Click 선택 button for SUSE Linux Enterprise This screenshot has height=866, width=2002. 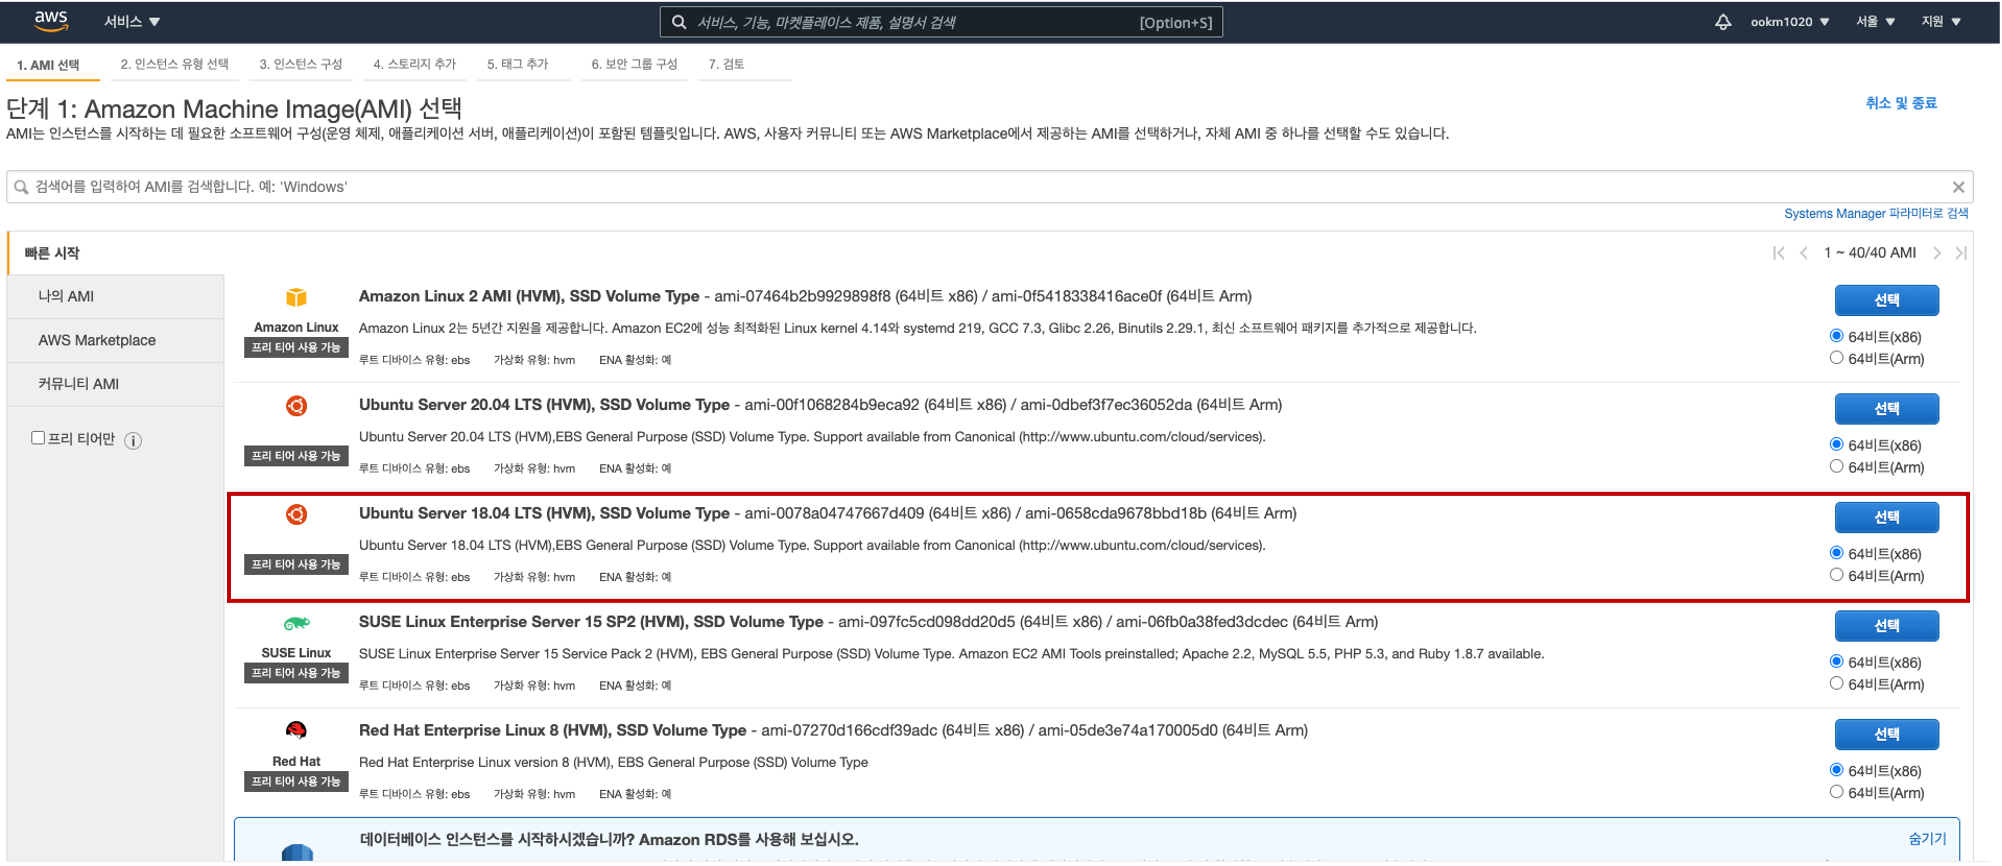click(x=1886, y=626)
